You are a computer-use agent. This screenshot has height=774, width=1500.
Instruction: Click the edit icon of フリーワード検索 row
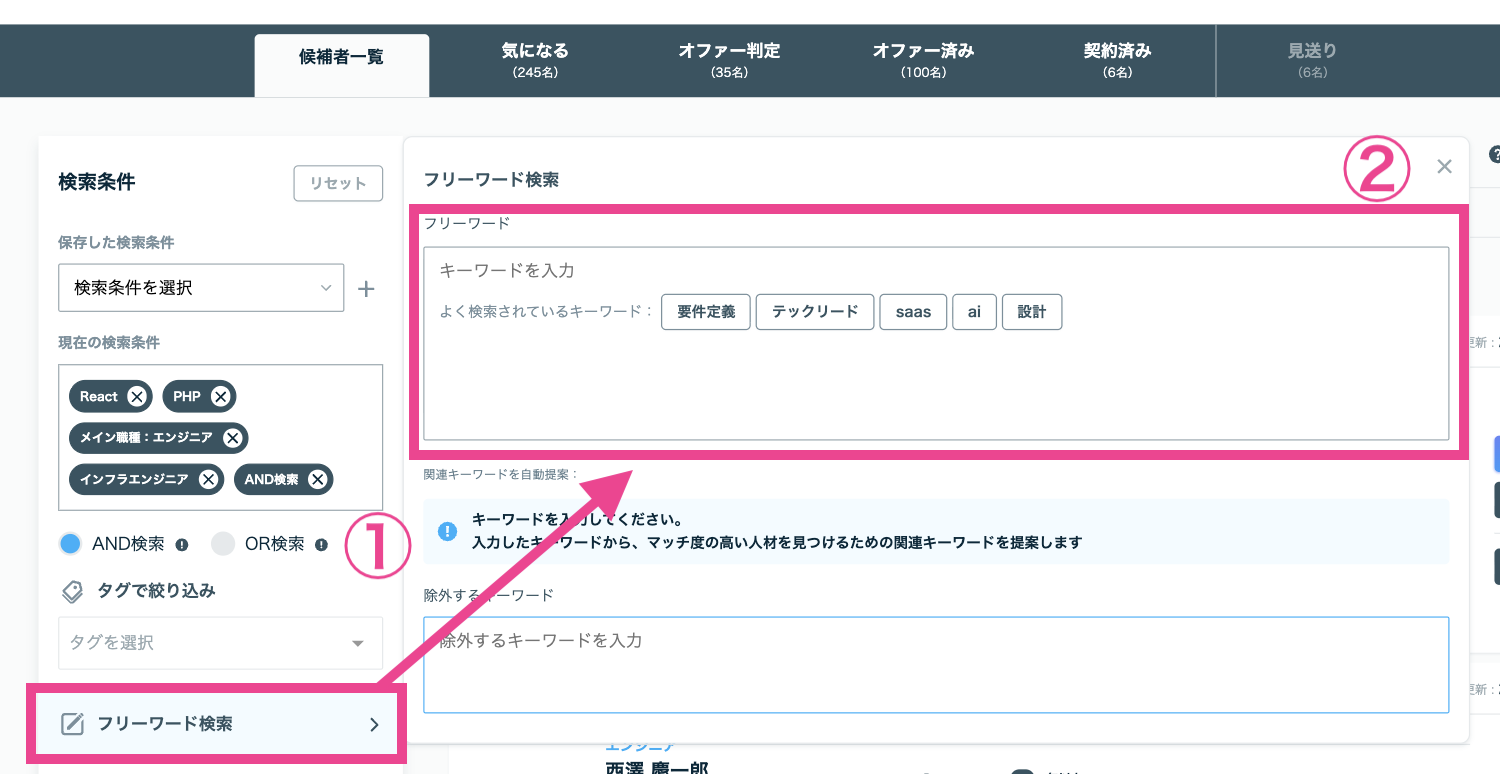click(x=72, y=724)
